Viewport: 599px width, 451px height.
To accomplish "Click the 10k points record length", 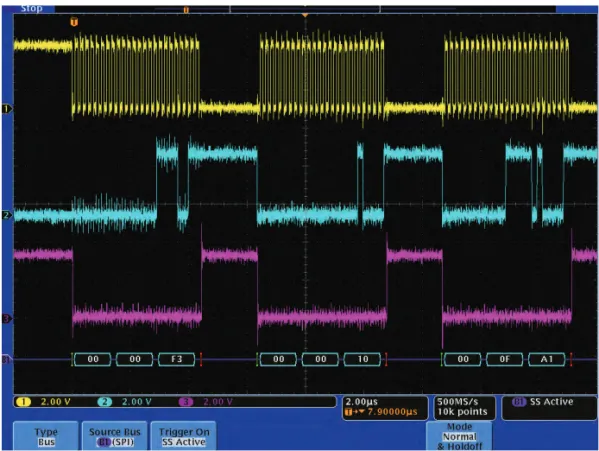I will (462, 412).
